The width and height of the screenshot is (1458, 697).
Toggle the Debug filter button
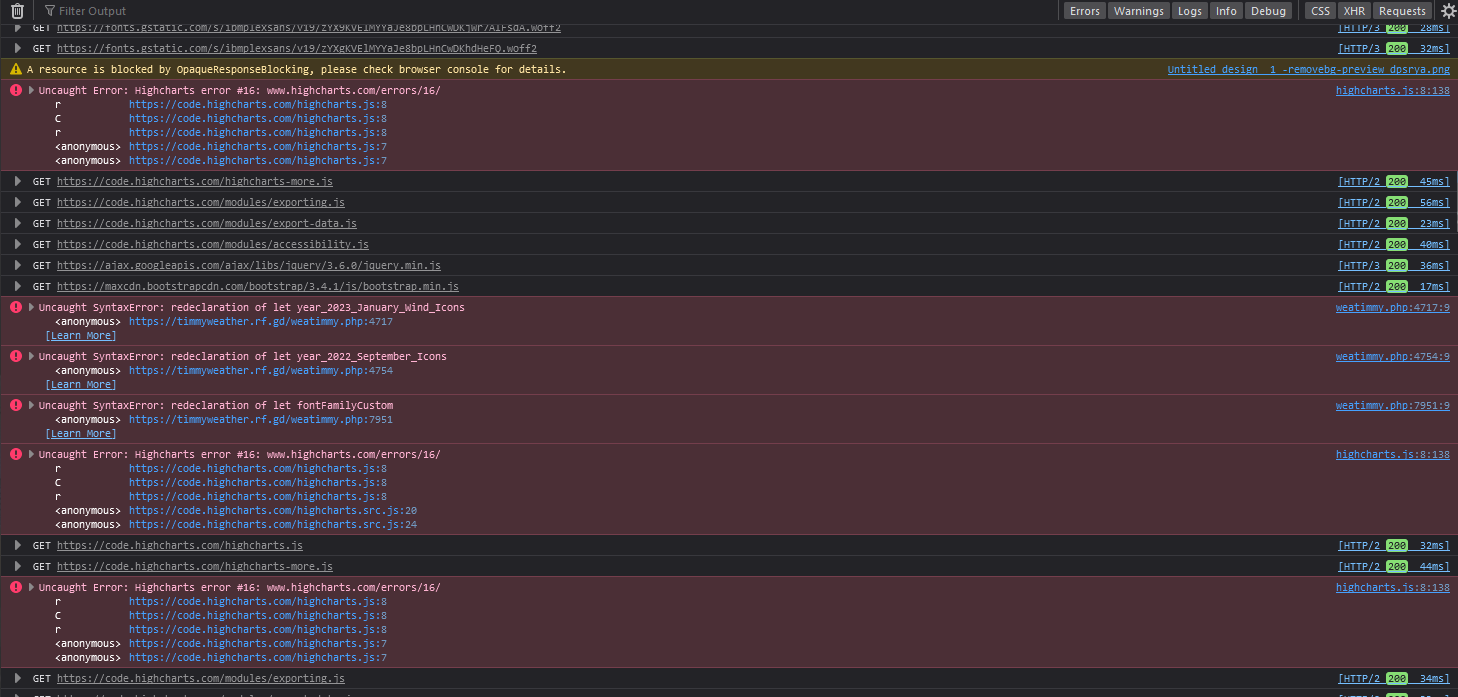1268,11
